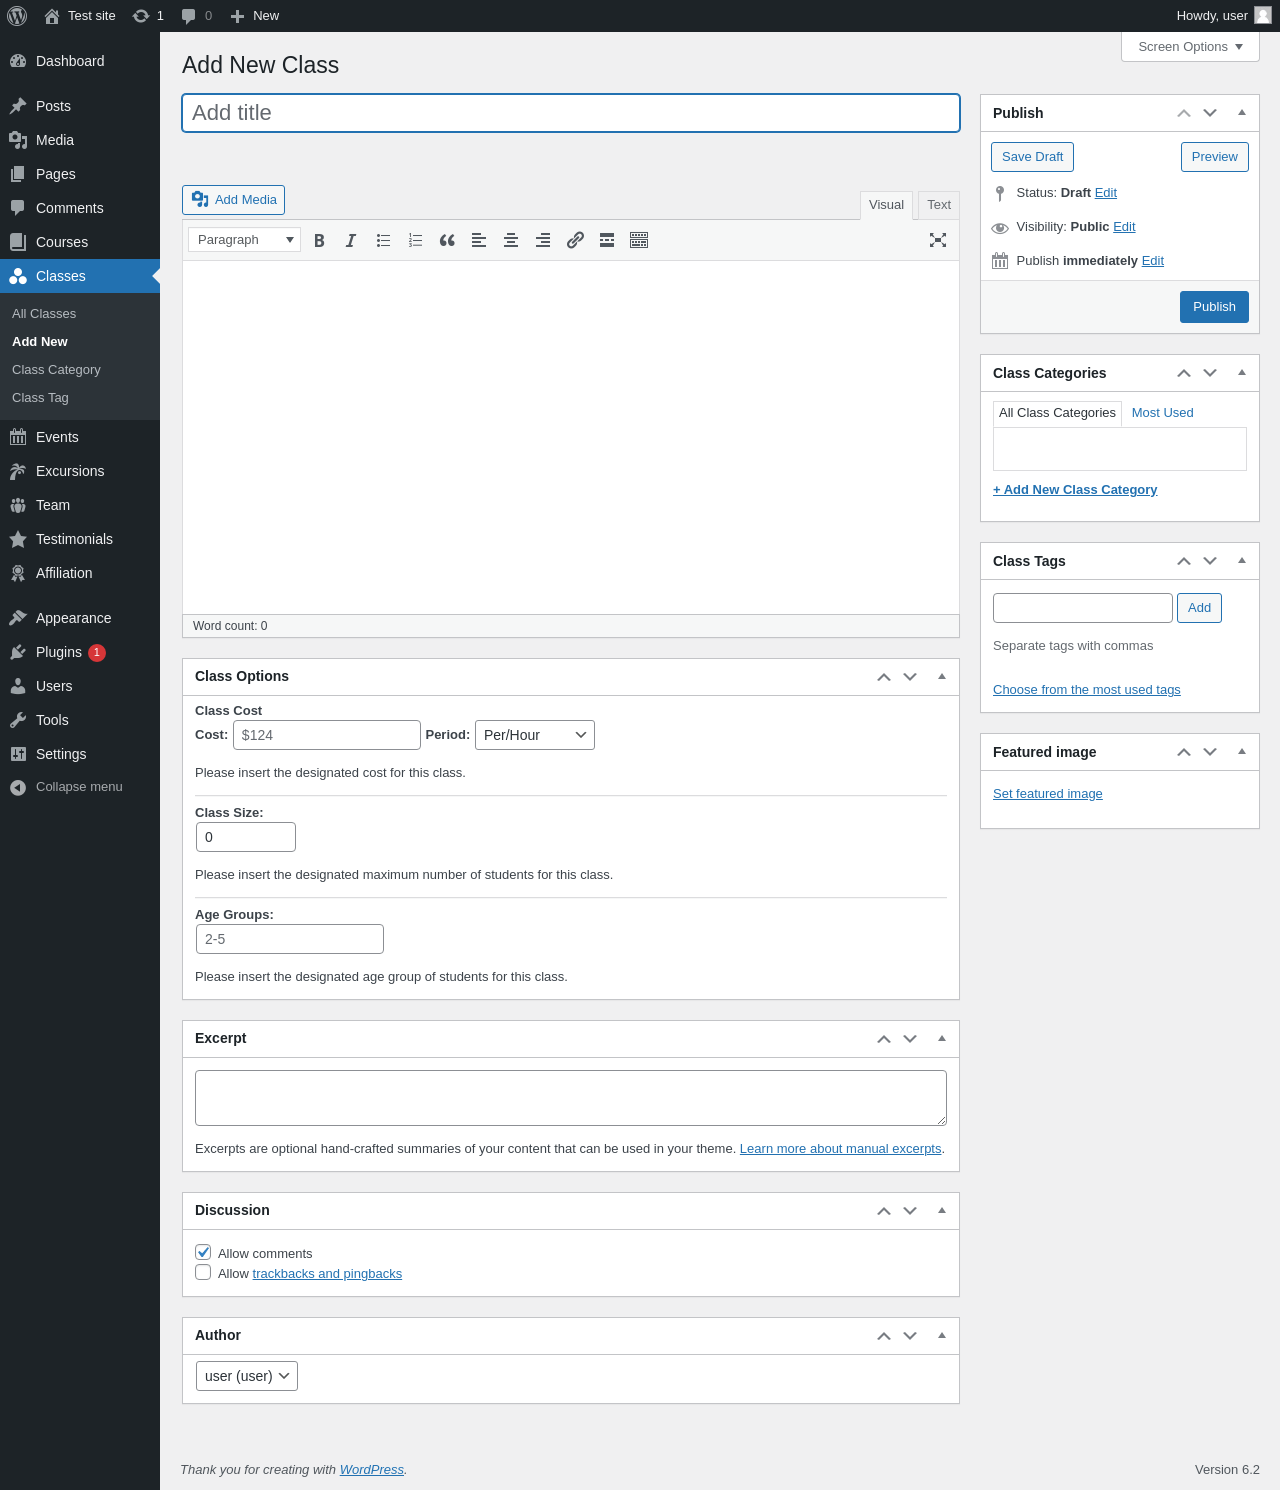This screenshot has width=1280, height=1490.
Task: Center align text in editor
Action: pos(511,240)
